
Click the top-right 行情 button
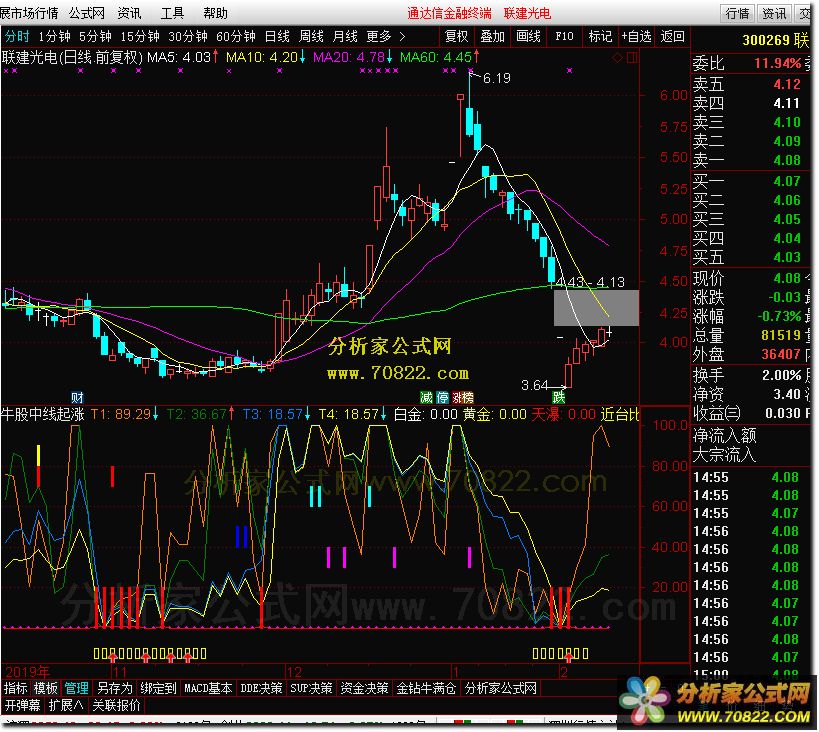738,13
